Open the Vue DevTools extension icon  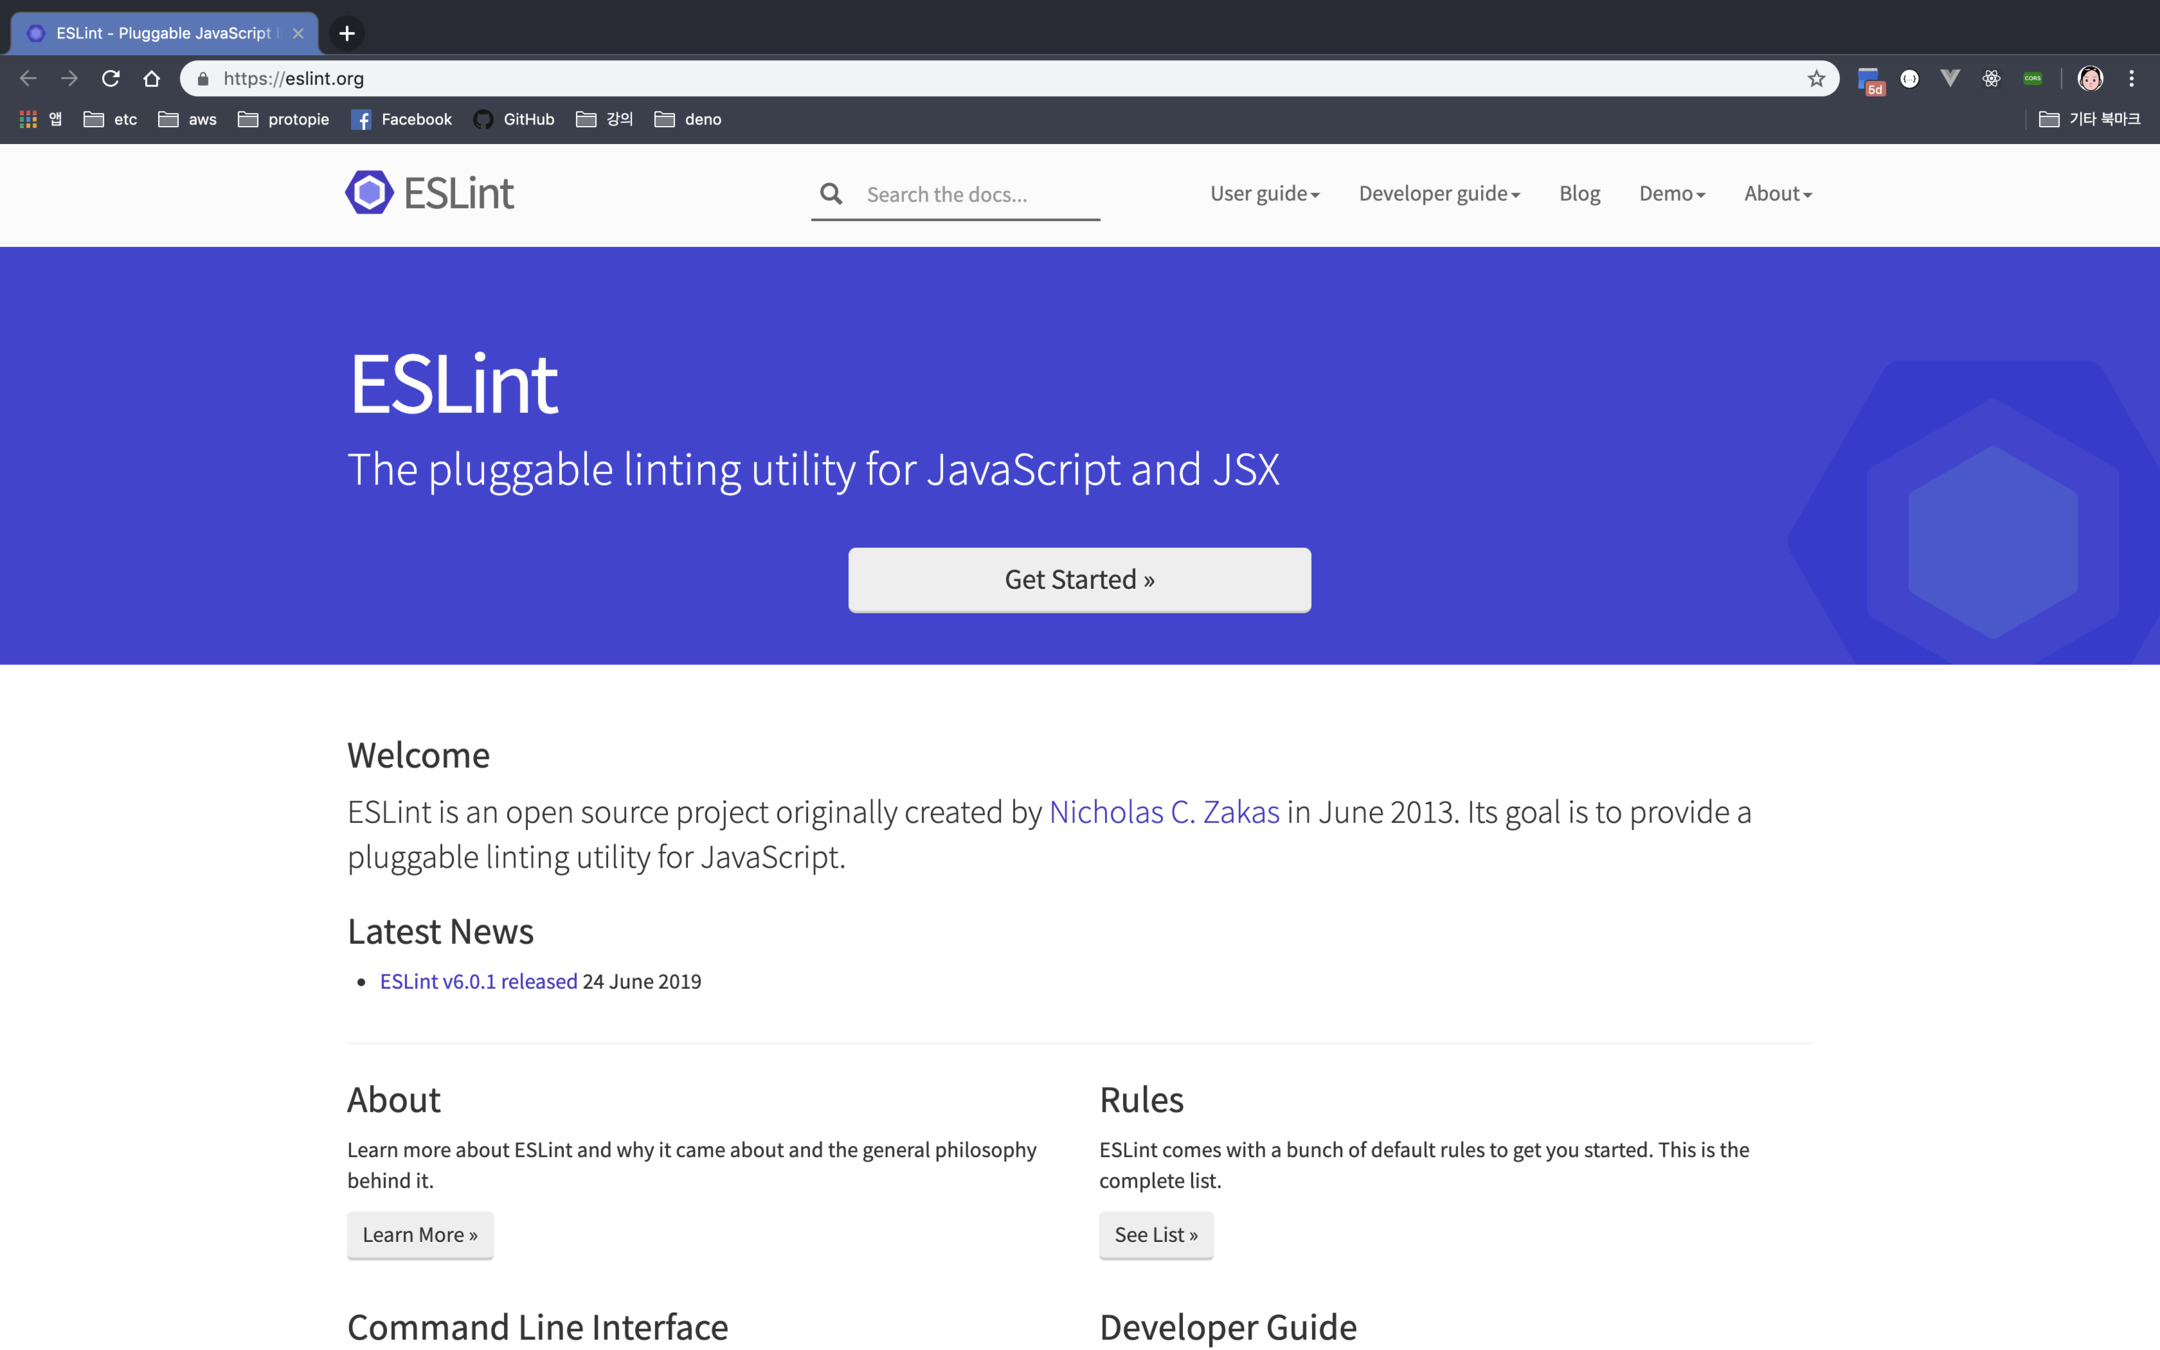[x=1950, y=78]
